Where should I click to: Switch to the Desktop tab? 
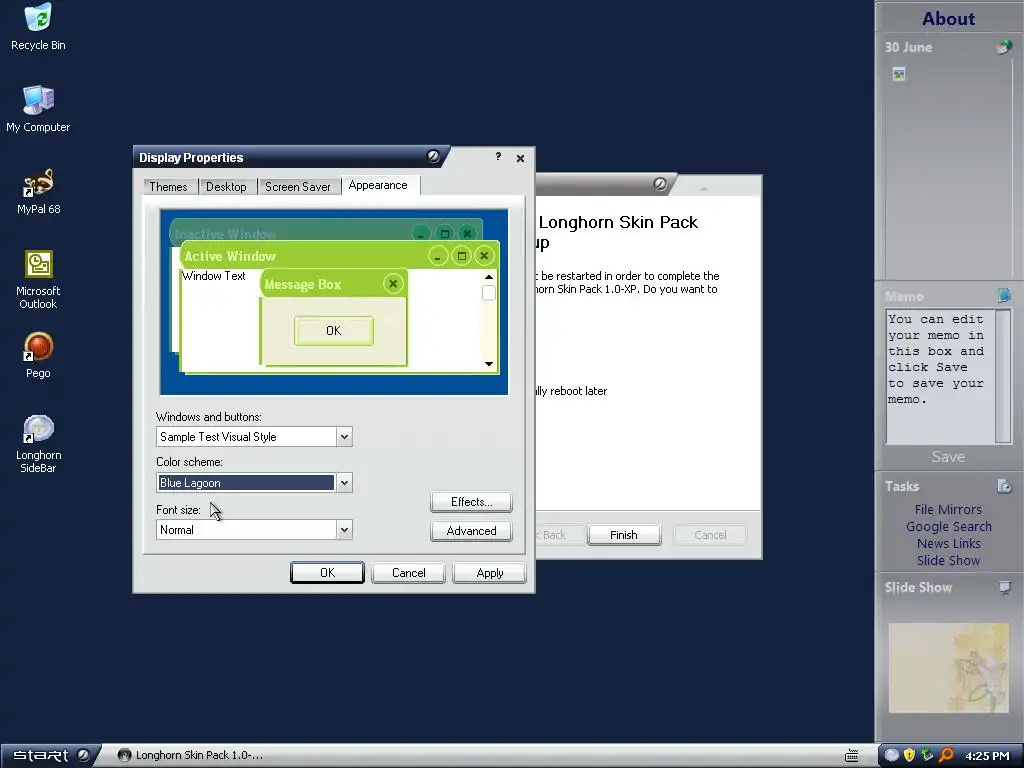pyautogui.click(x=226, y=187)
